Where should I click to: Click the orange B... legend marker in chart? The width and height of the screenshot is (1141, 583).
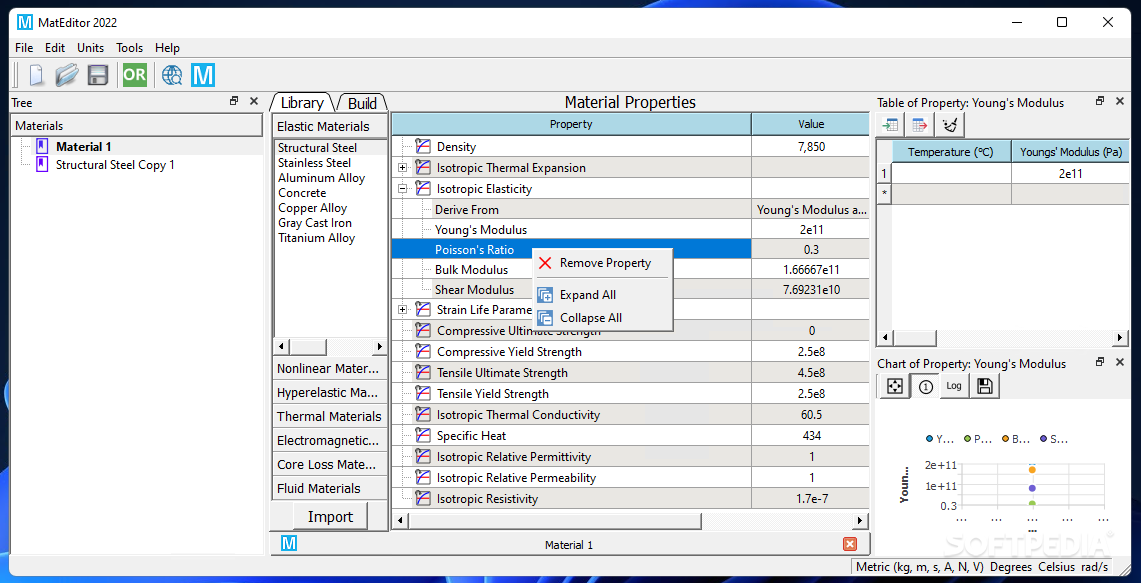coord(1004,439)
